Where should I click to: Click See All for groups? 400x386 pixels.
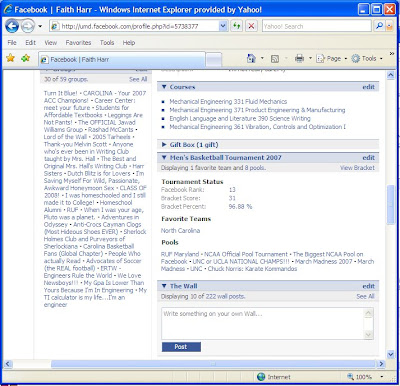138,79
